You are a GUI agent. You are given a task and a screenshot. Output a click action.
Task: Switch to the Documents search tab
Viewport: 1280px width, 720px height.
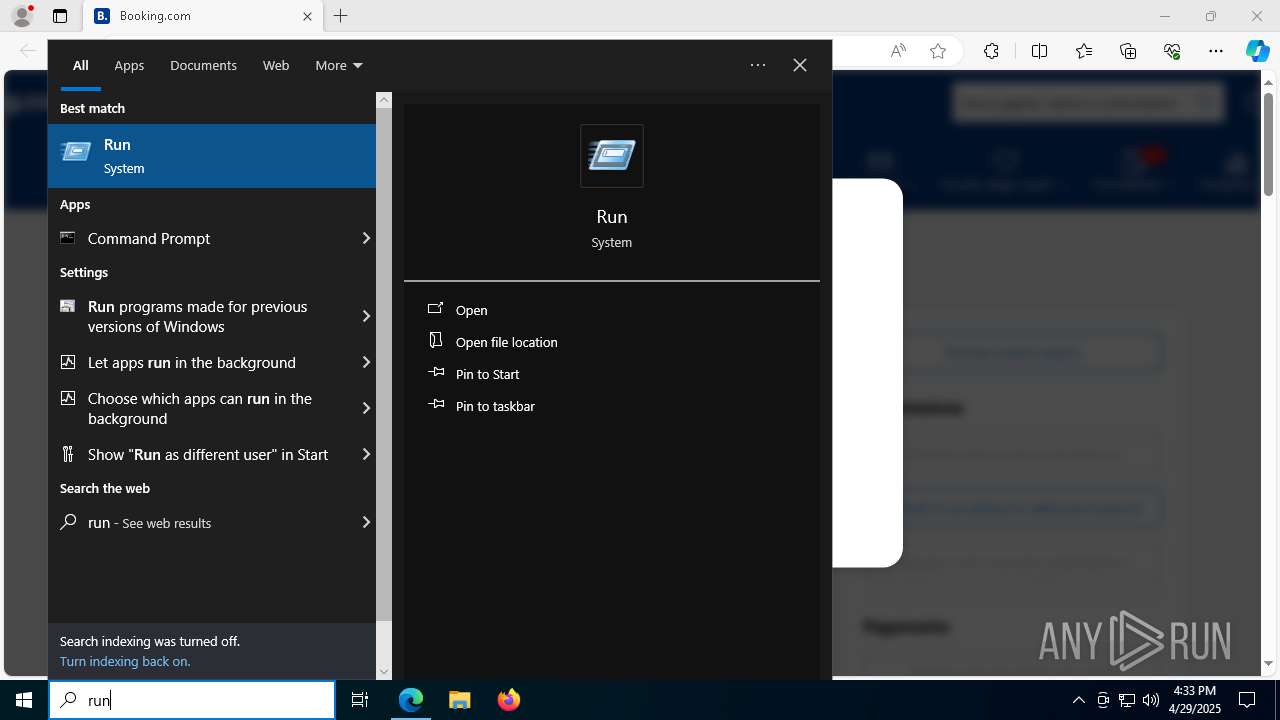click(x=203, y=65)
